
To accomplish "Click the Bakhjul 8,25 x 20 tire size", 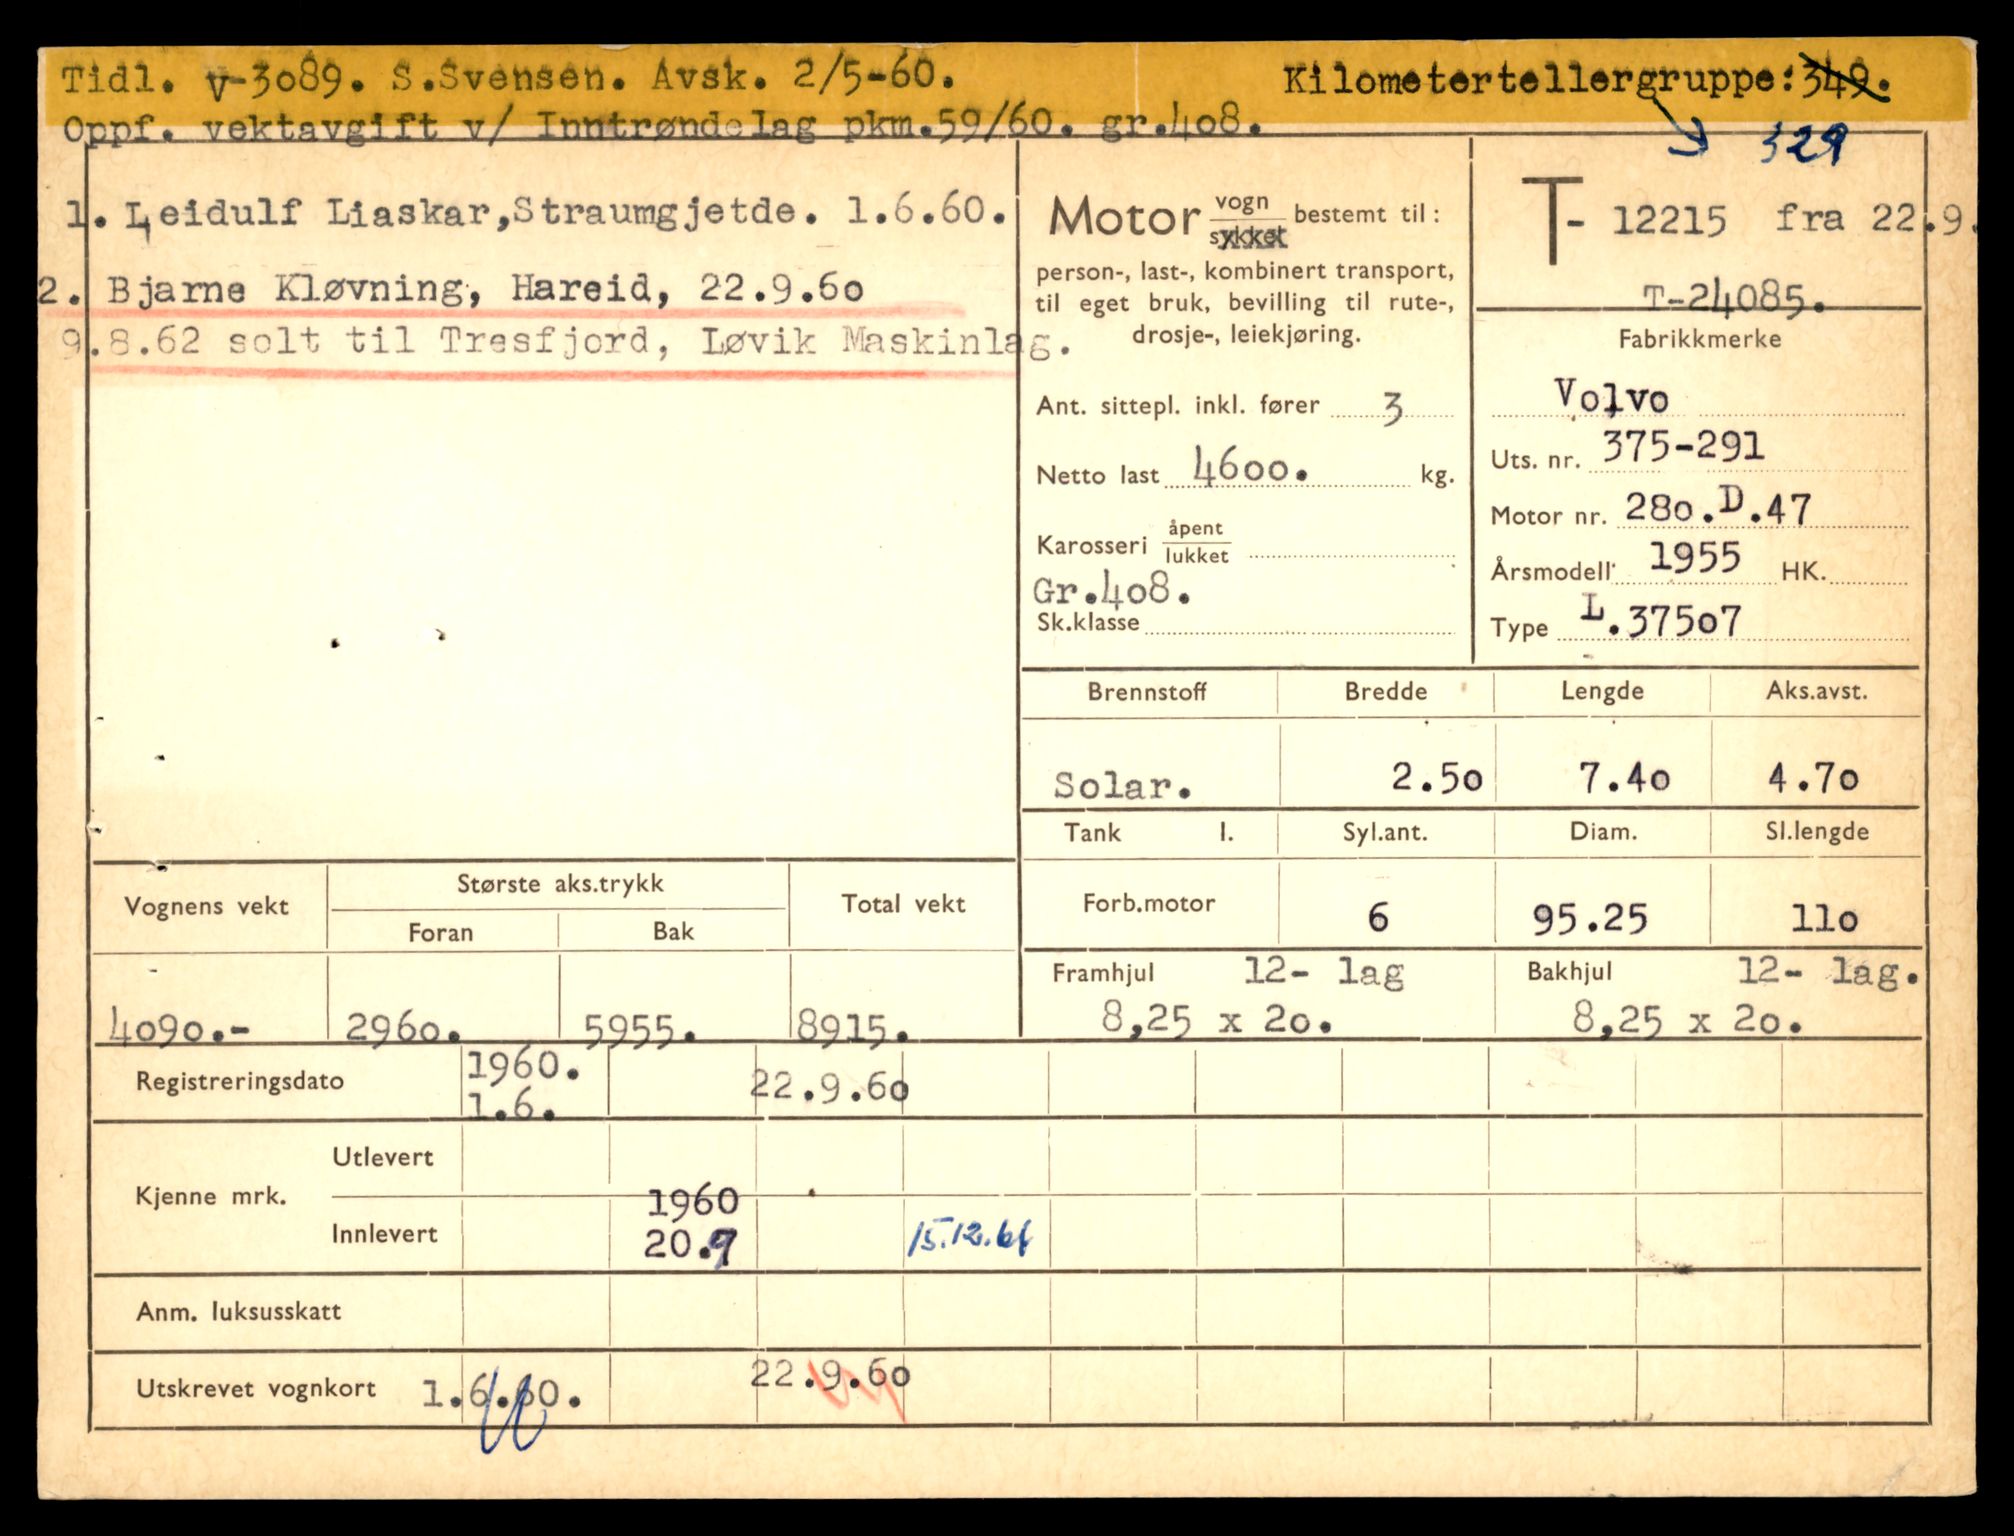I will coord(1688,1020).
